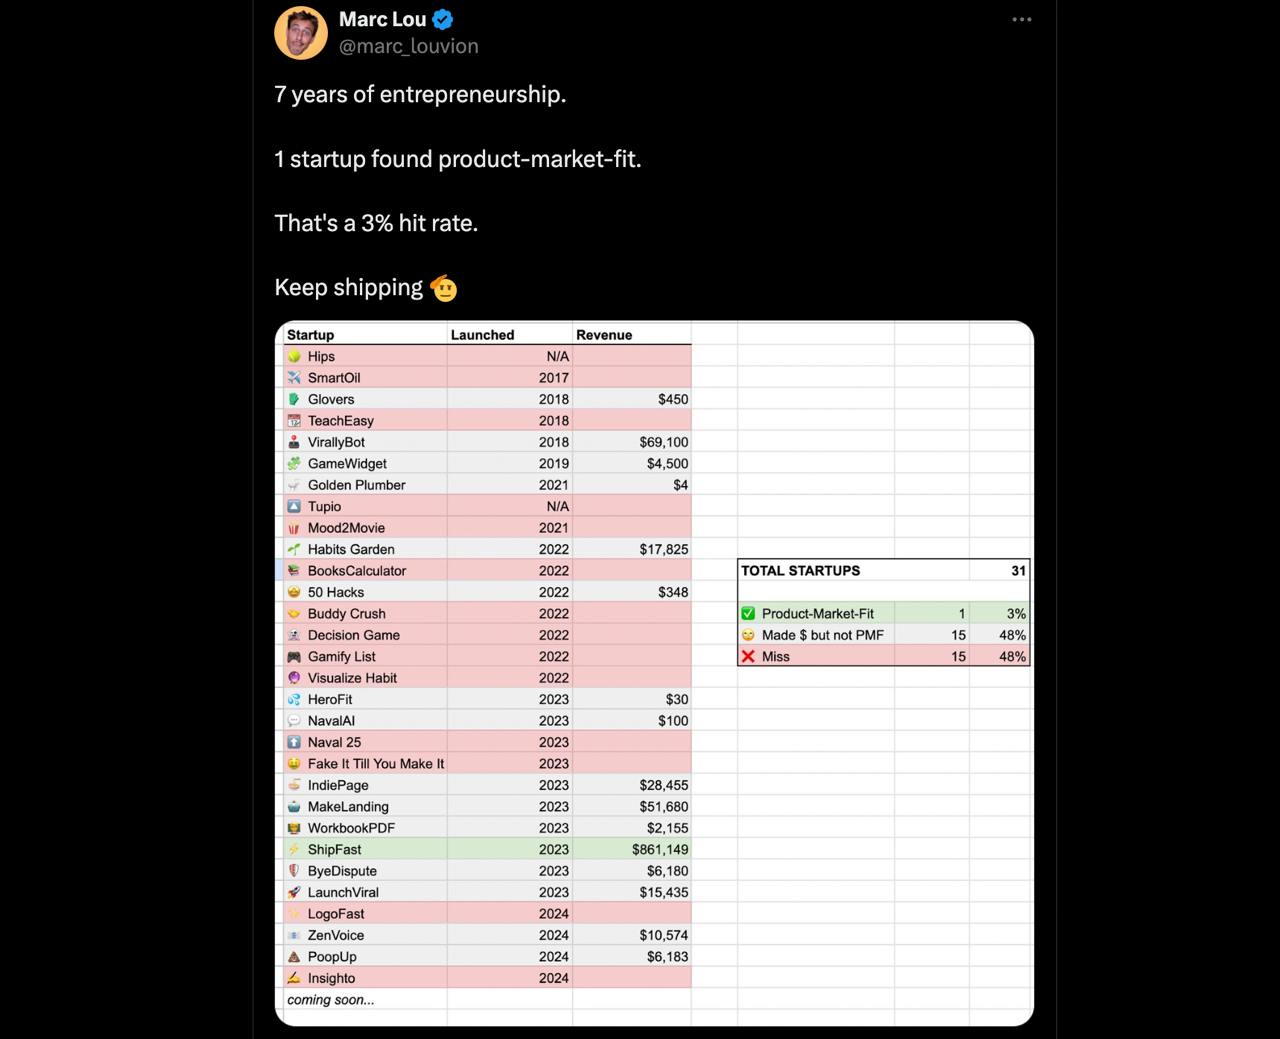This screenshot has width=1280, height=1039.
Task: Click the Revenue column header
Action: pos(604,335)
